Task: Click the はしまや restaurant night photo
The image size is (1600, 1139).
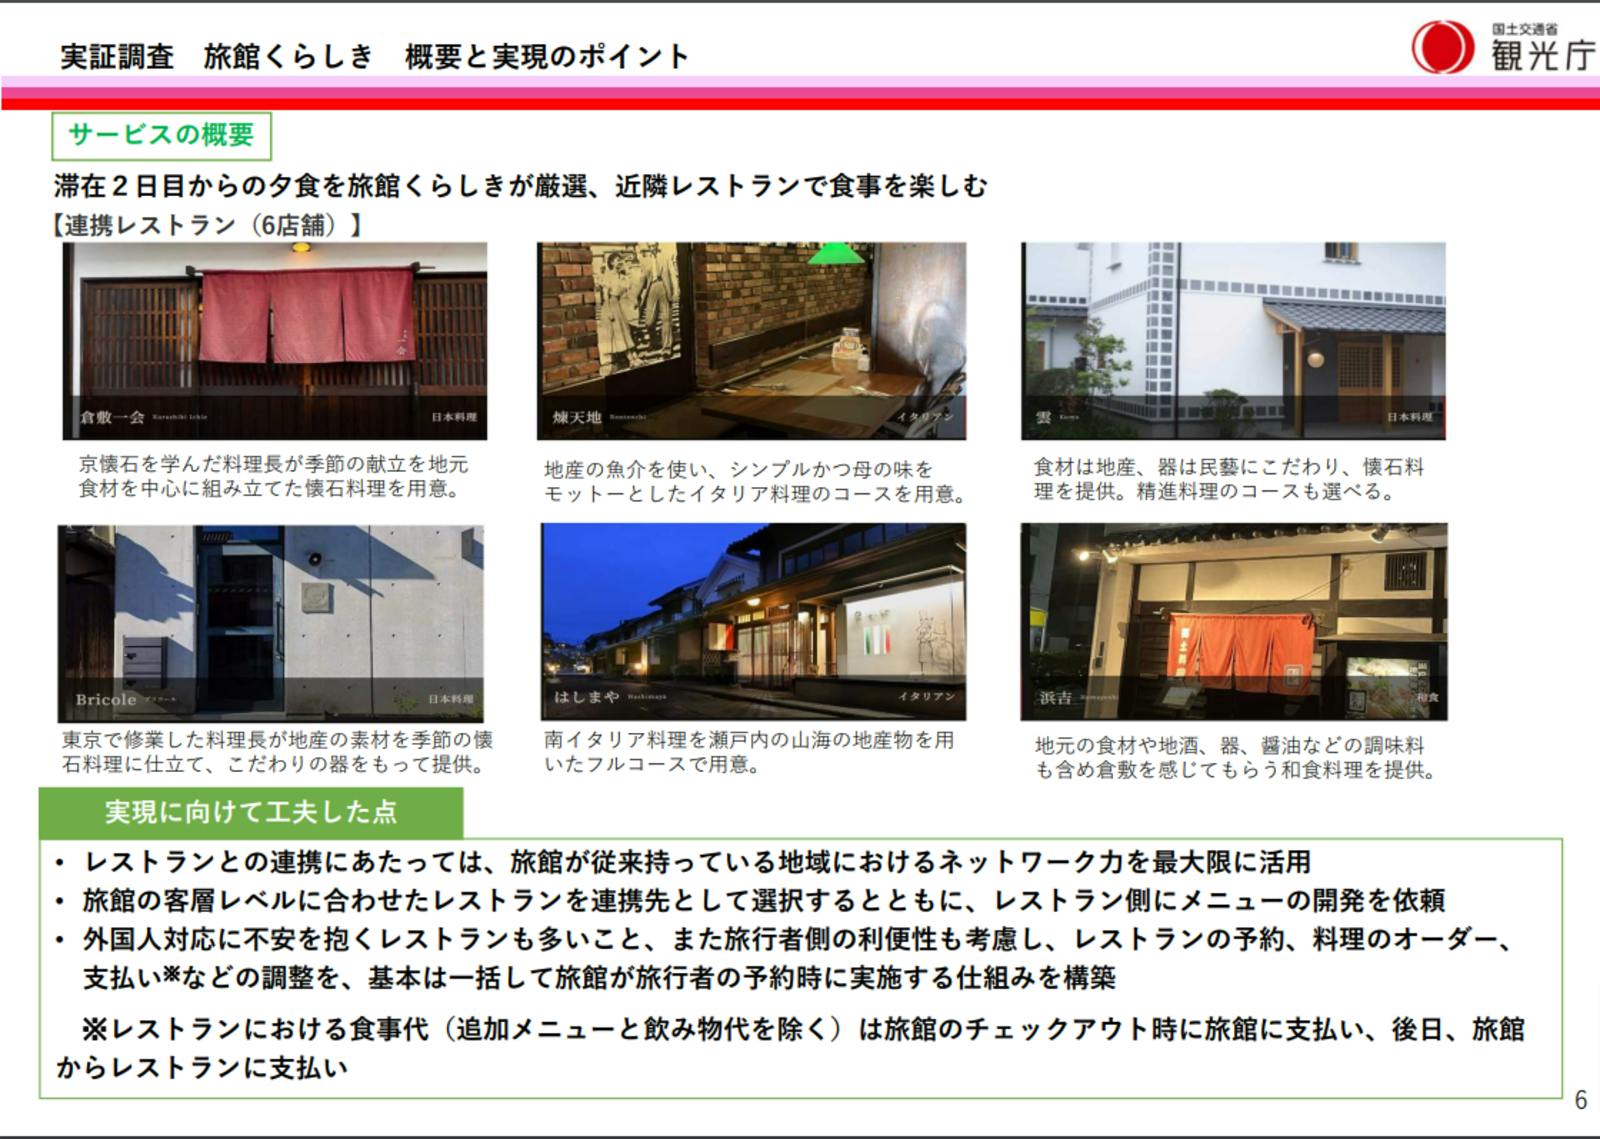Action: pyautogui.click(x=753, y=621)
